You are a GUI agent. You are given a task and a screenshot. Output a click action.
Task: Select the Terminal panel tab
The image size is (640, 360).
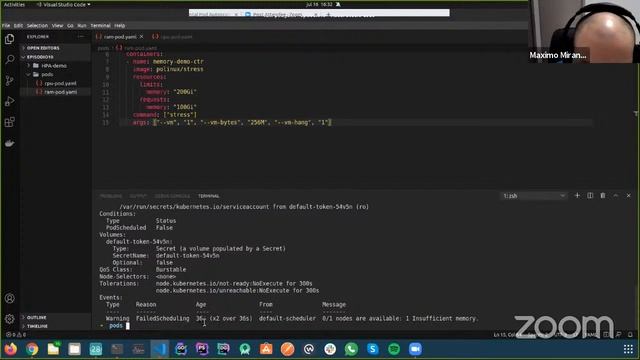point(209,196)
